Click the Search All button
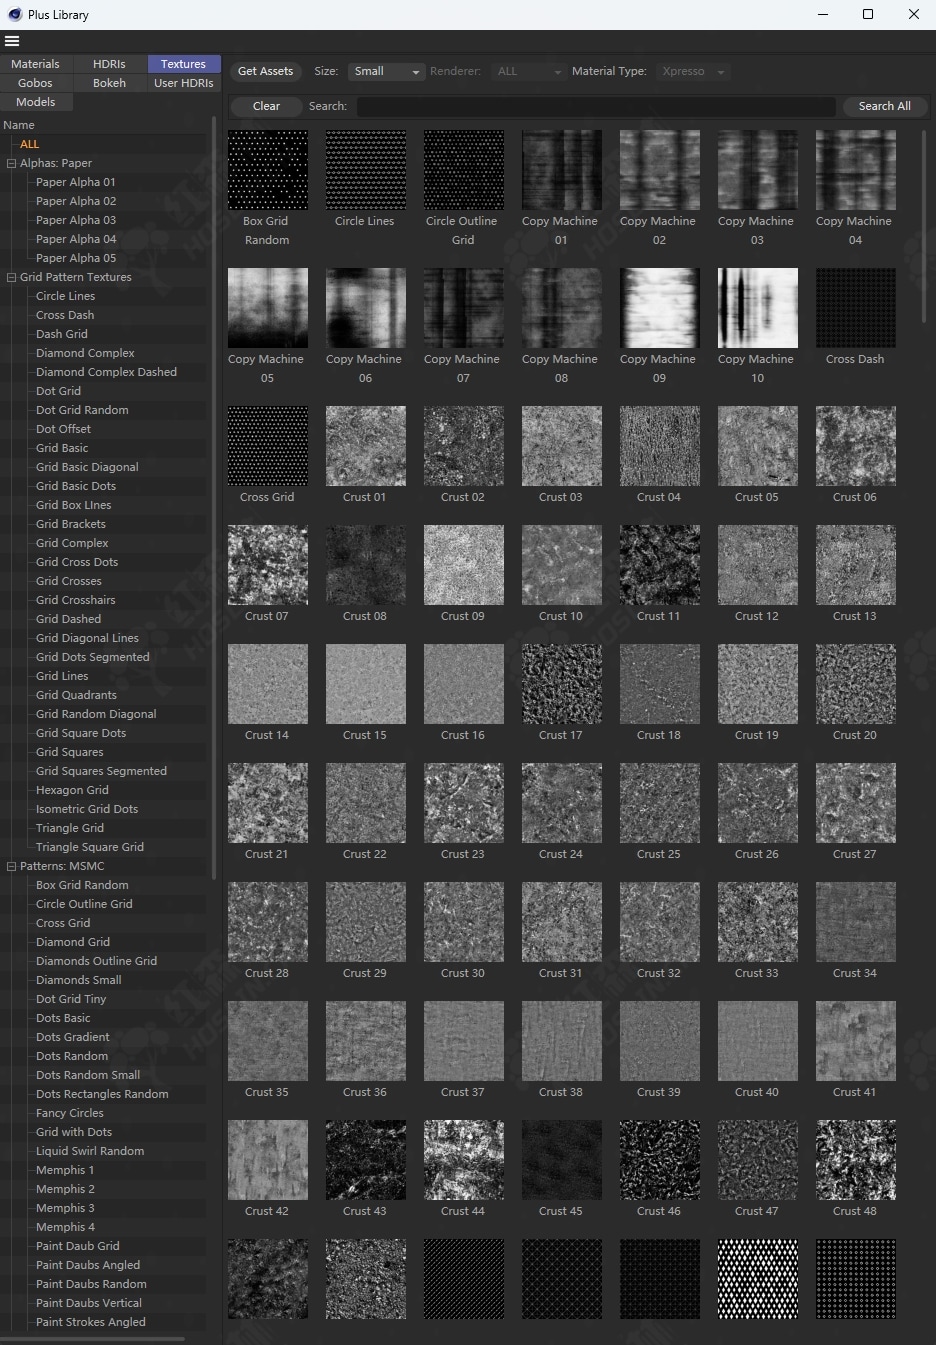This screenshot has width=936, height=1345. pos(884,106)
